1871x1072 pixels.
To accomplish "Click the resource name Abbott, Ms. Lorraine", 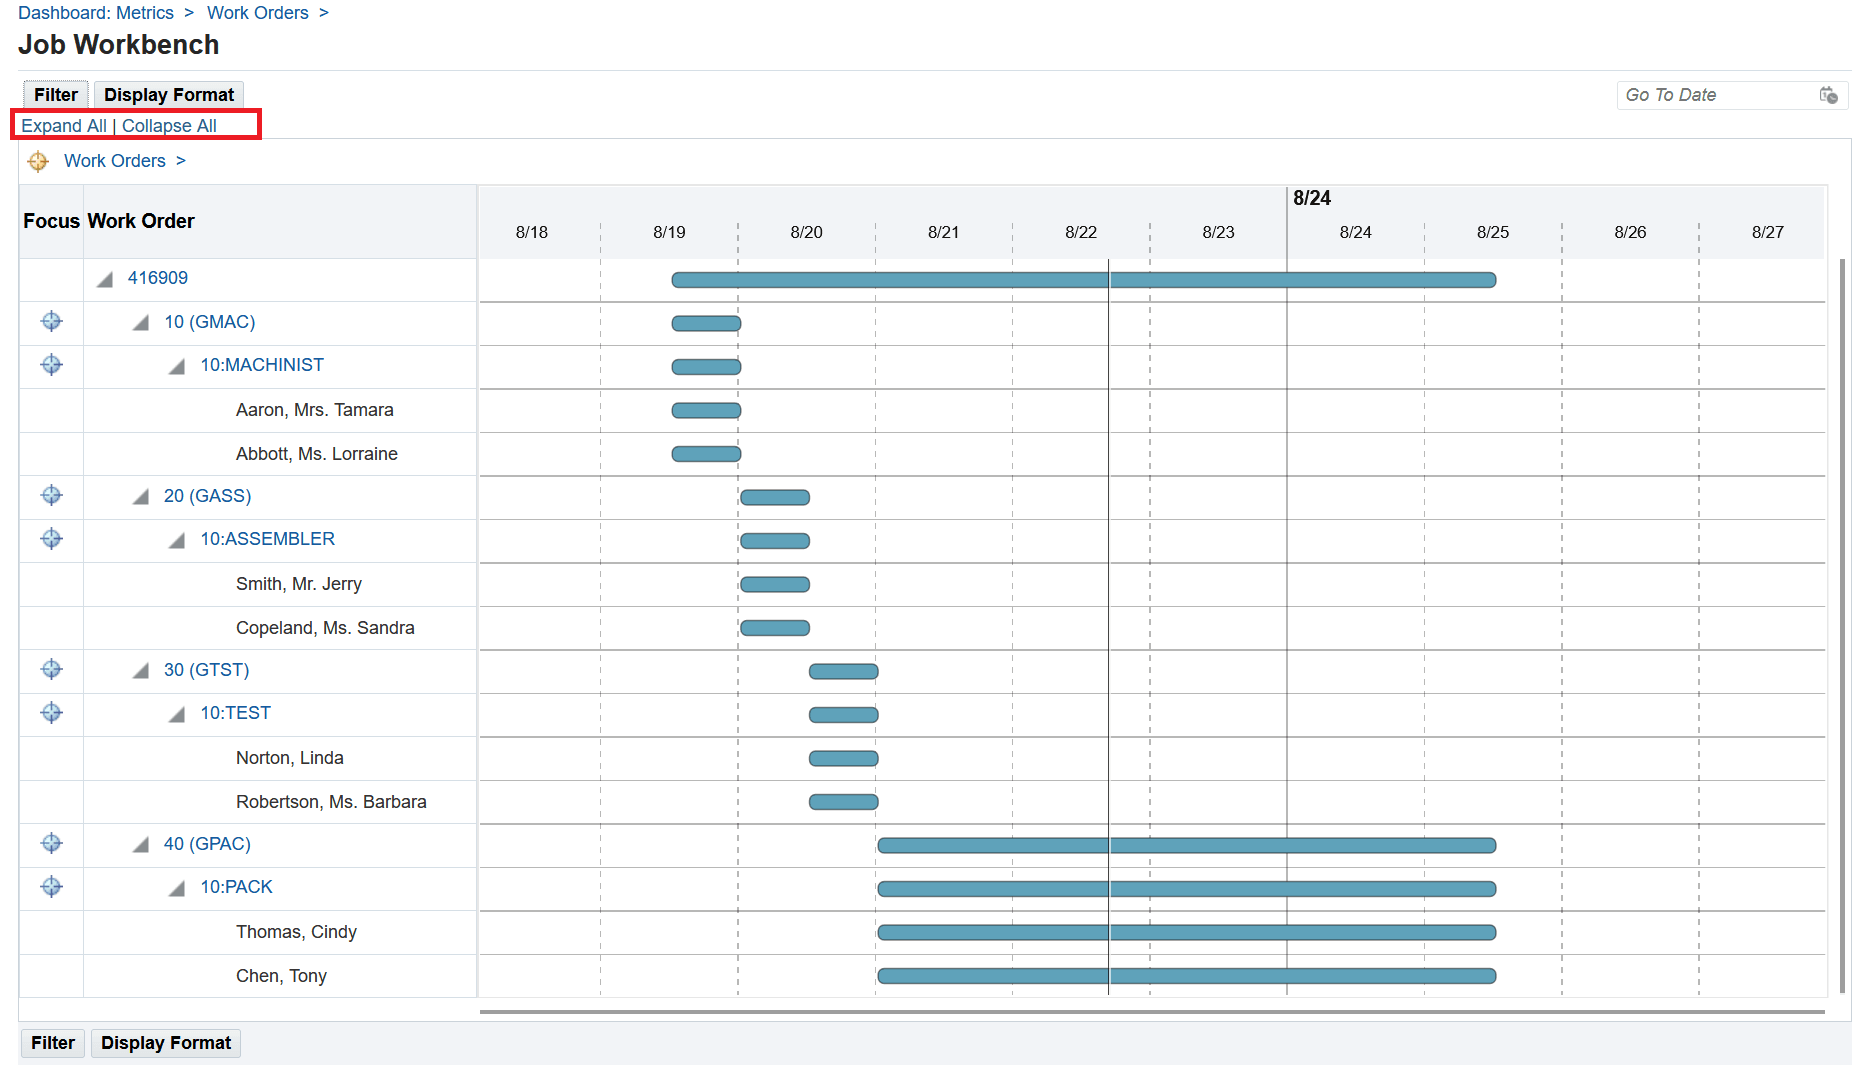I will coord(317,454).
